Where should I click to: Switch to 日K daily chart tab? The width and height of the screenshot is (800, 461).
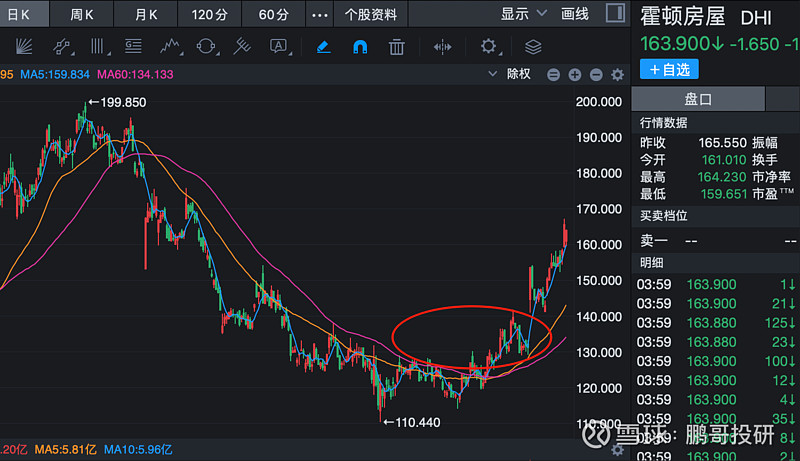click(24, 14)
